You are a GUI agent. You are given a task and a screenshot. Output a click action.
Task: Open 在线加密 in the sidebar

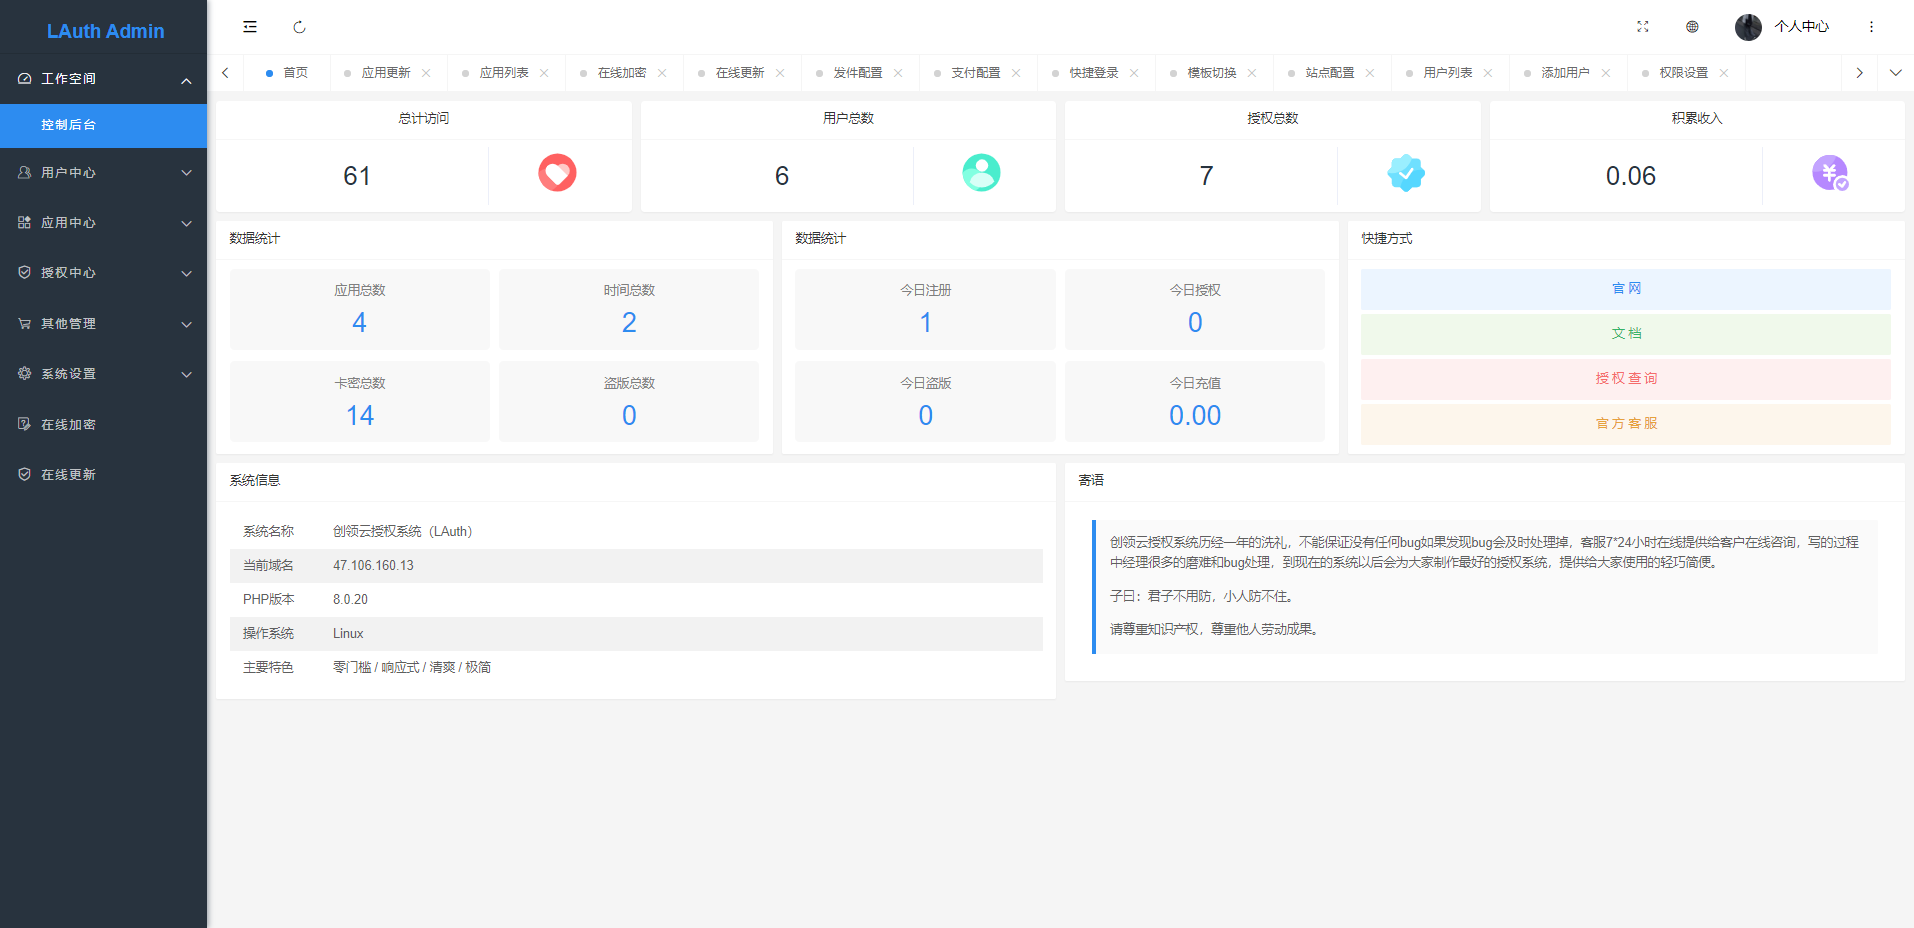68,425
